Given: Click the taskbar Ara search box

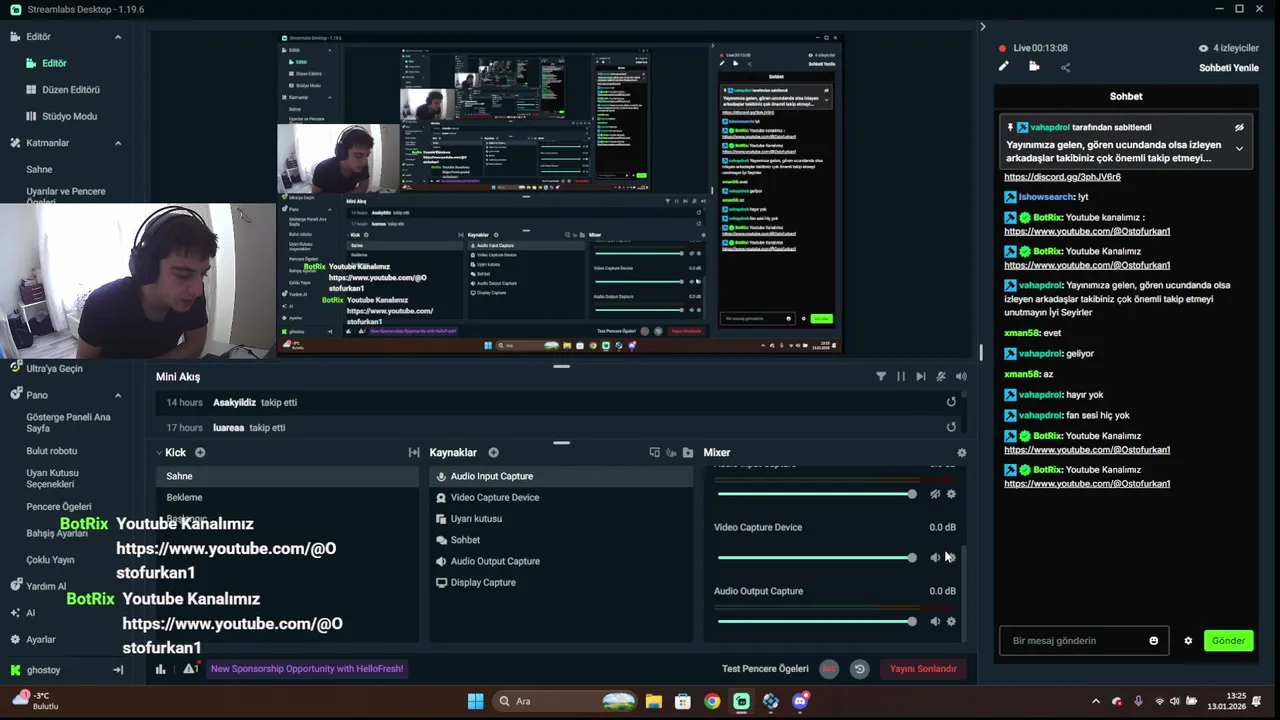Looking at the screenshot, I should click(566, 701).
